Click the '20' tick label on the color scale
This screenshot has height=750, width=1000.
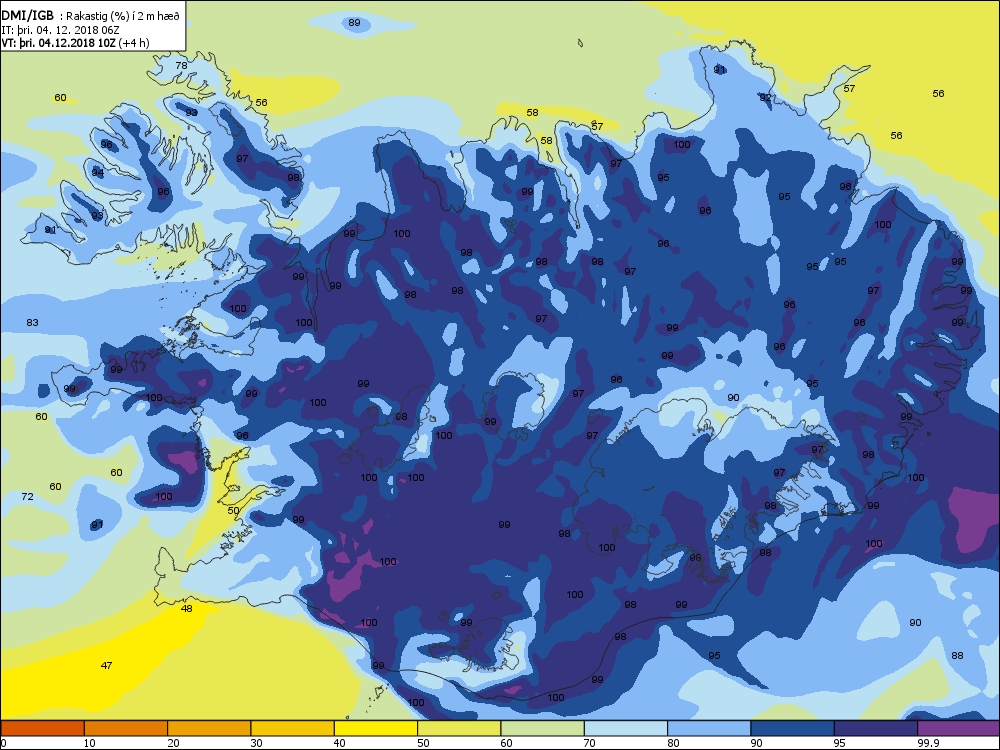[x=173, y=743]
